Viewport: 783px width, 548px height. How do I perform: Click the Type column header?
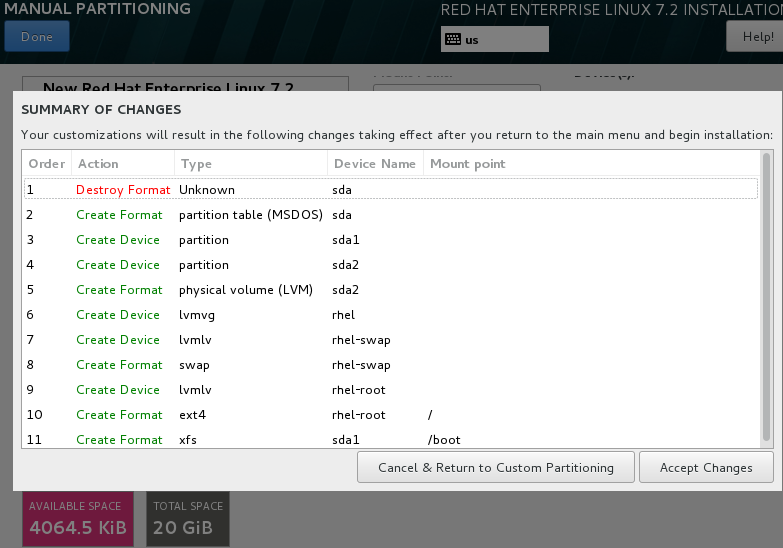click(x=251, y=164)
